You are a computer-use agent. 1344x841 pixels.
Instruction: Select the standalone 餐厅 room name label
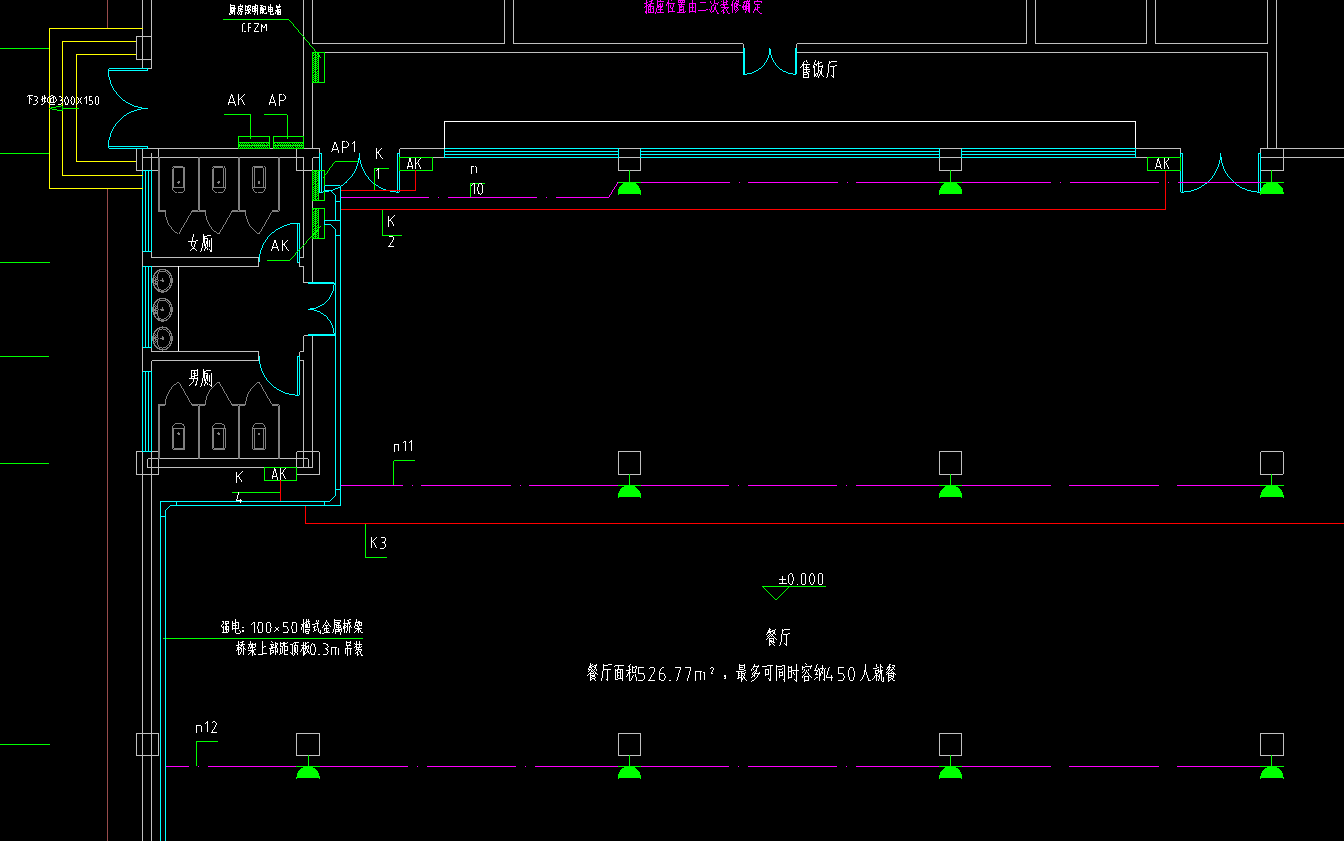click(778, 637)
